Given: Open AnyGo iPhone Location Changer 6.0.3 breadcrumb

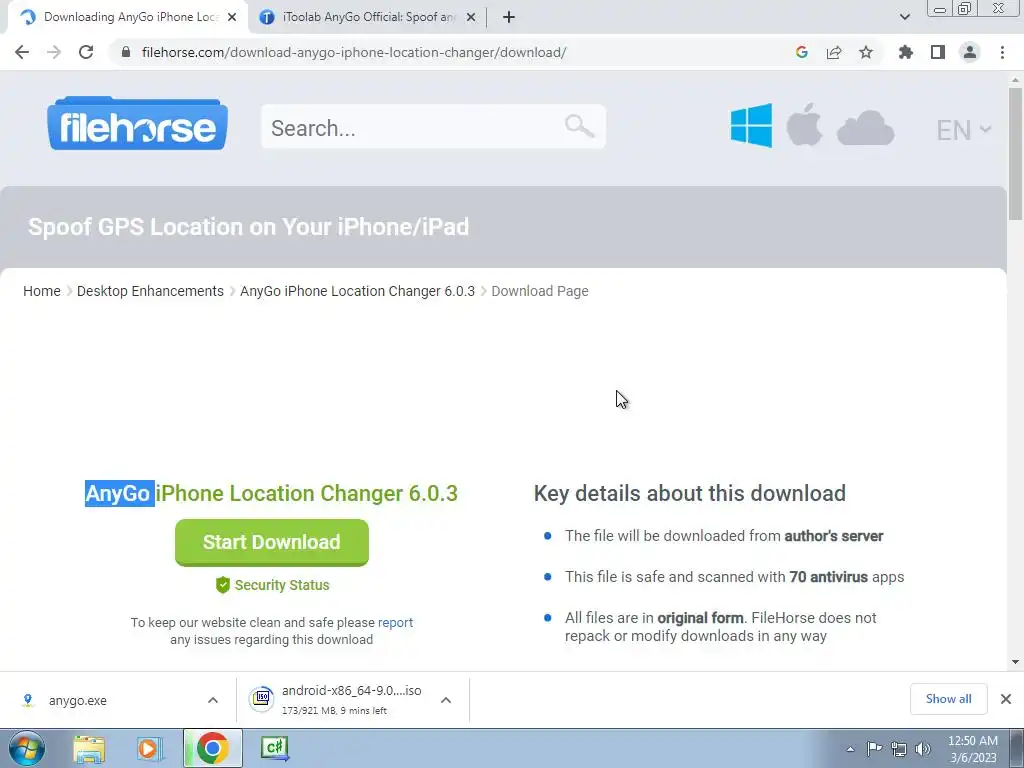Looking at the screenshot, I should 357,291.
